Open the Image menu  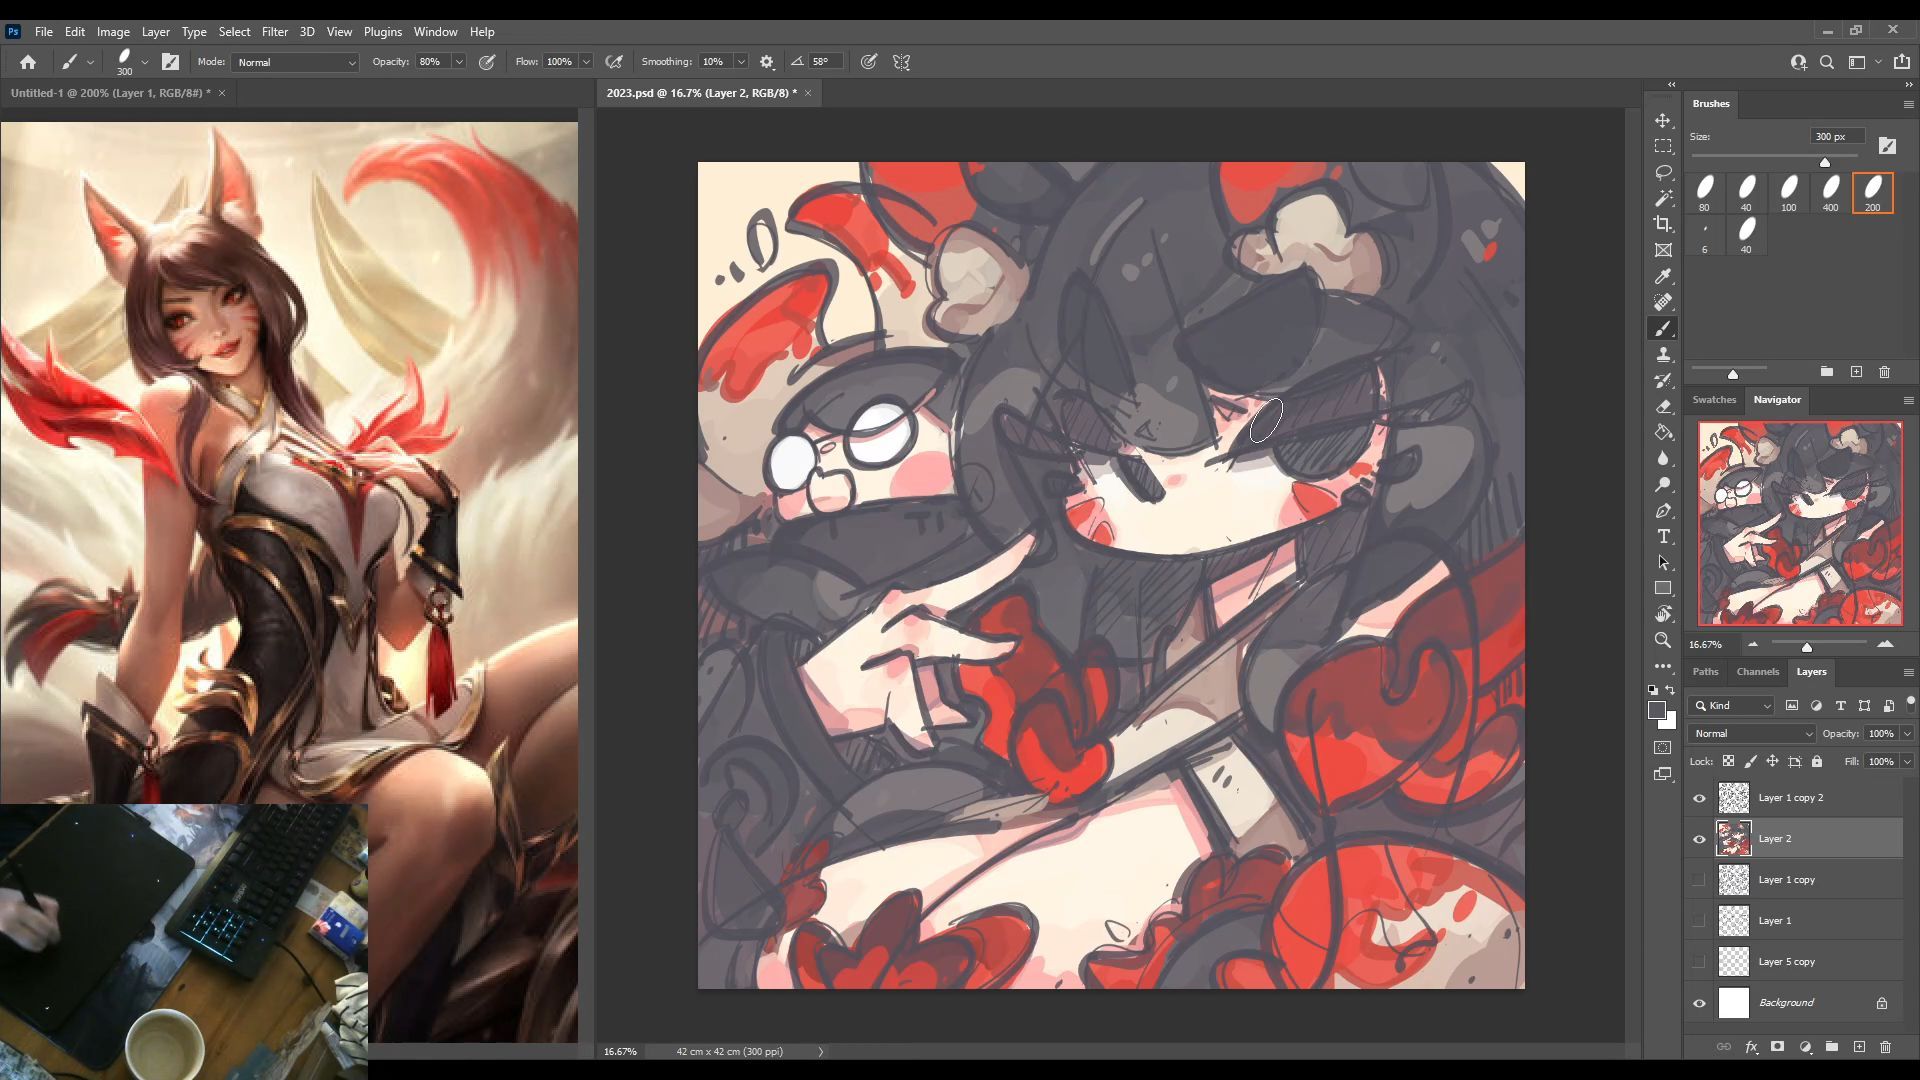(x=113, y=32)
